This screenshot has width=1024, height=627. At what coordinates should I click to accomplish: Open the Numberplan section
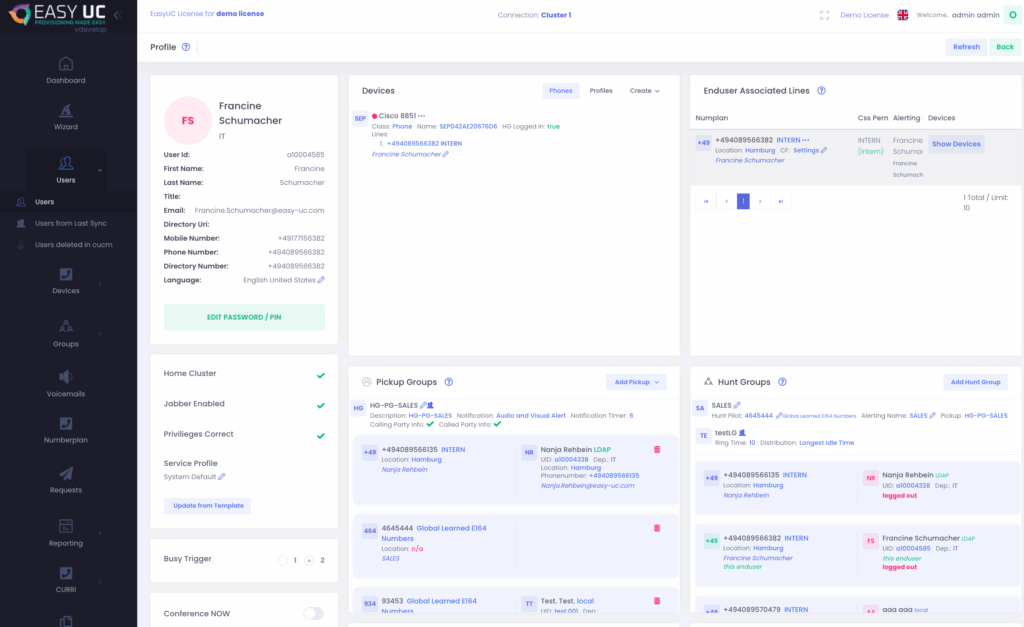(x=65, y=433)
